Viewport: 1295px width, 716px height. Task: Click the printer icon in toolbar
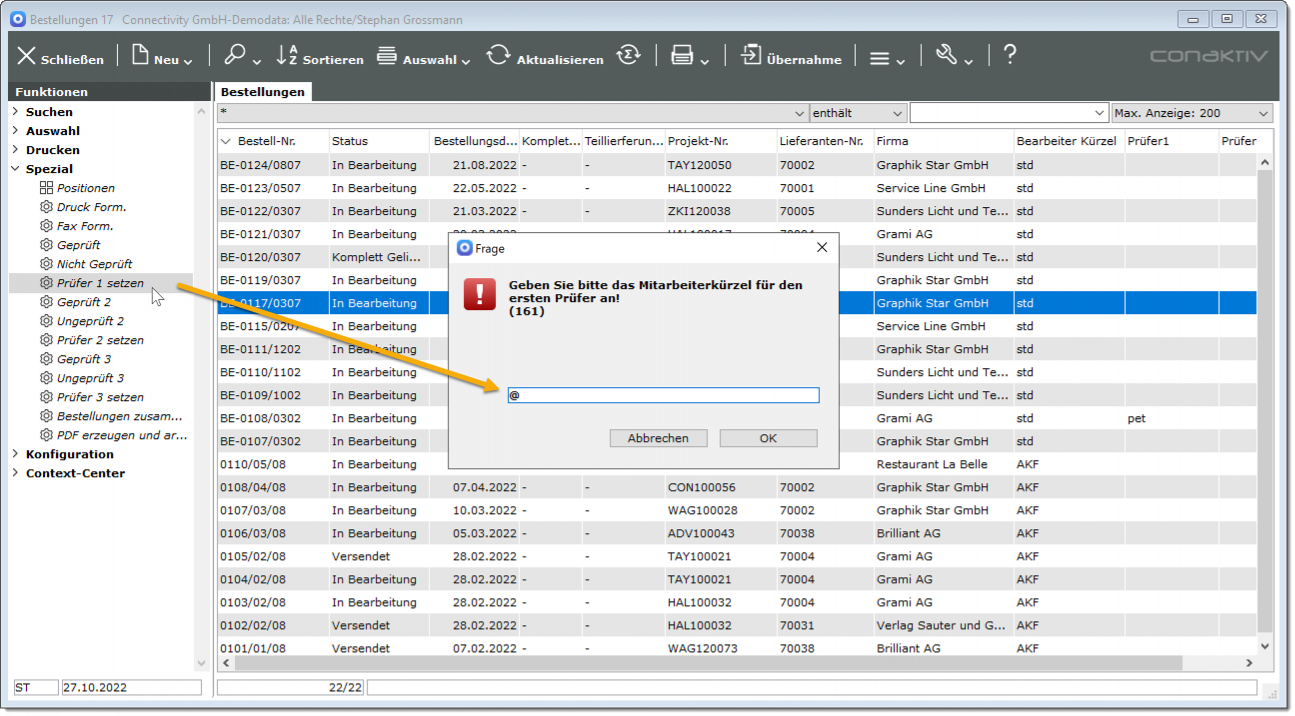point(682,56)
